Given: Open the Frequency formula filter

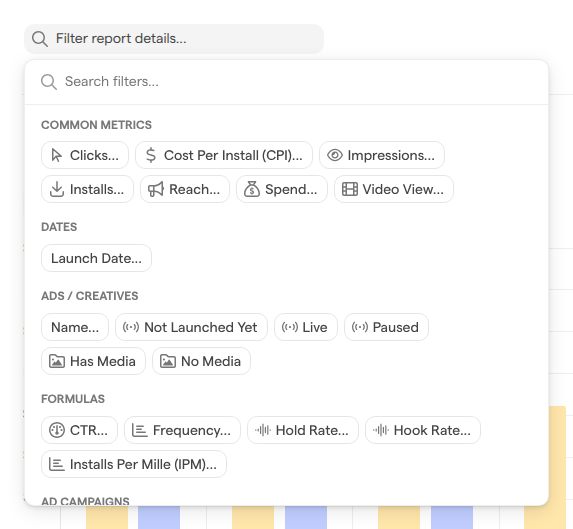Looking at the screenshot, I should 182,430.
